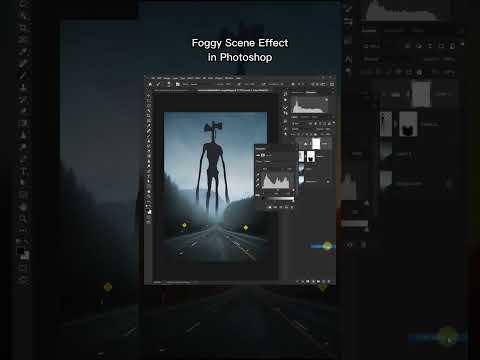The width and height of the screenshot is (480, 360).
Task: Open the Filter menu in Photoshop
Action: tap(198, 78)
